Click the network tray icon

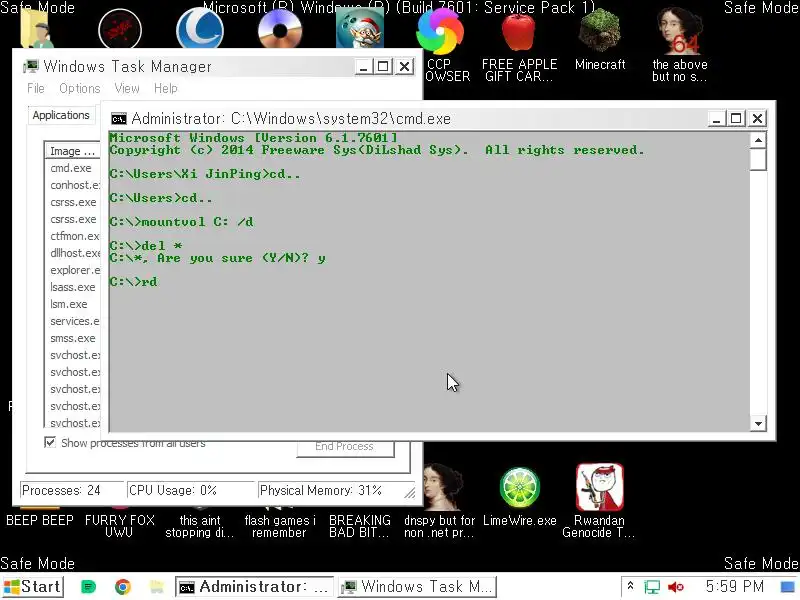click(652, 587)
